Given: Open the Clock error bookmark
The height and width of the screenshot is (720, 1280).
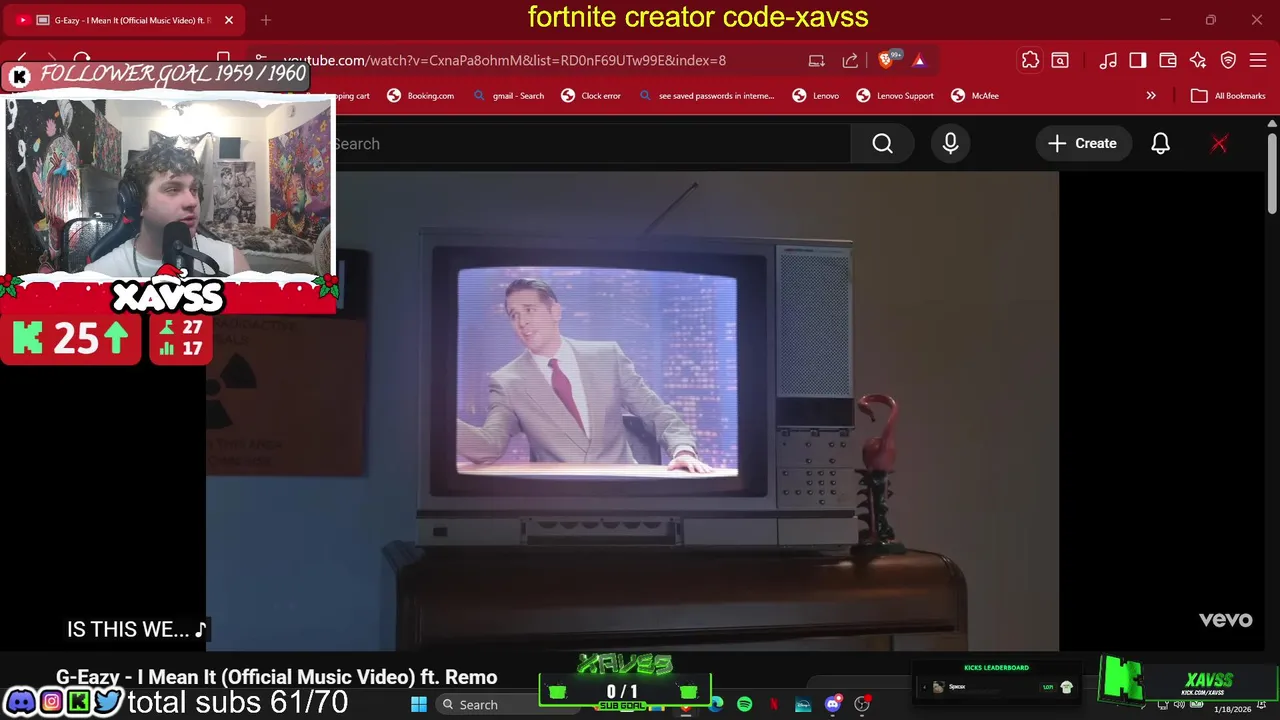Looking at the screenshot, I should [591, 96].
